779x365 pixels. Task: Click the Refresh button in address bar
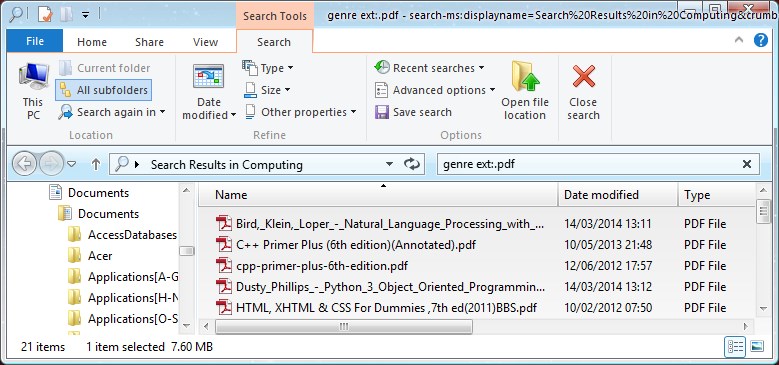click(x=412, y=164)
